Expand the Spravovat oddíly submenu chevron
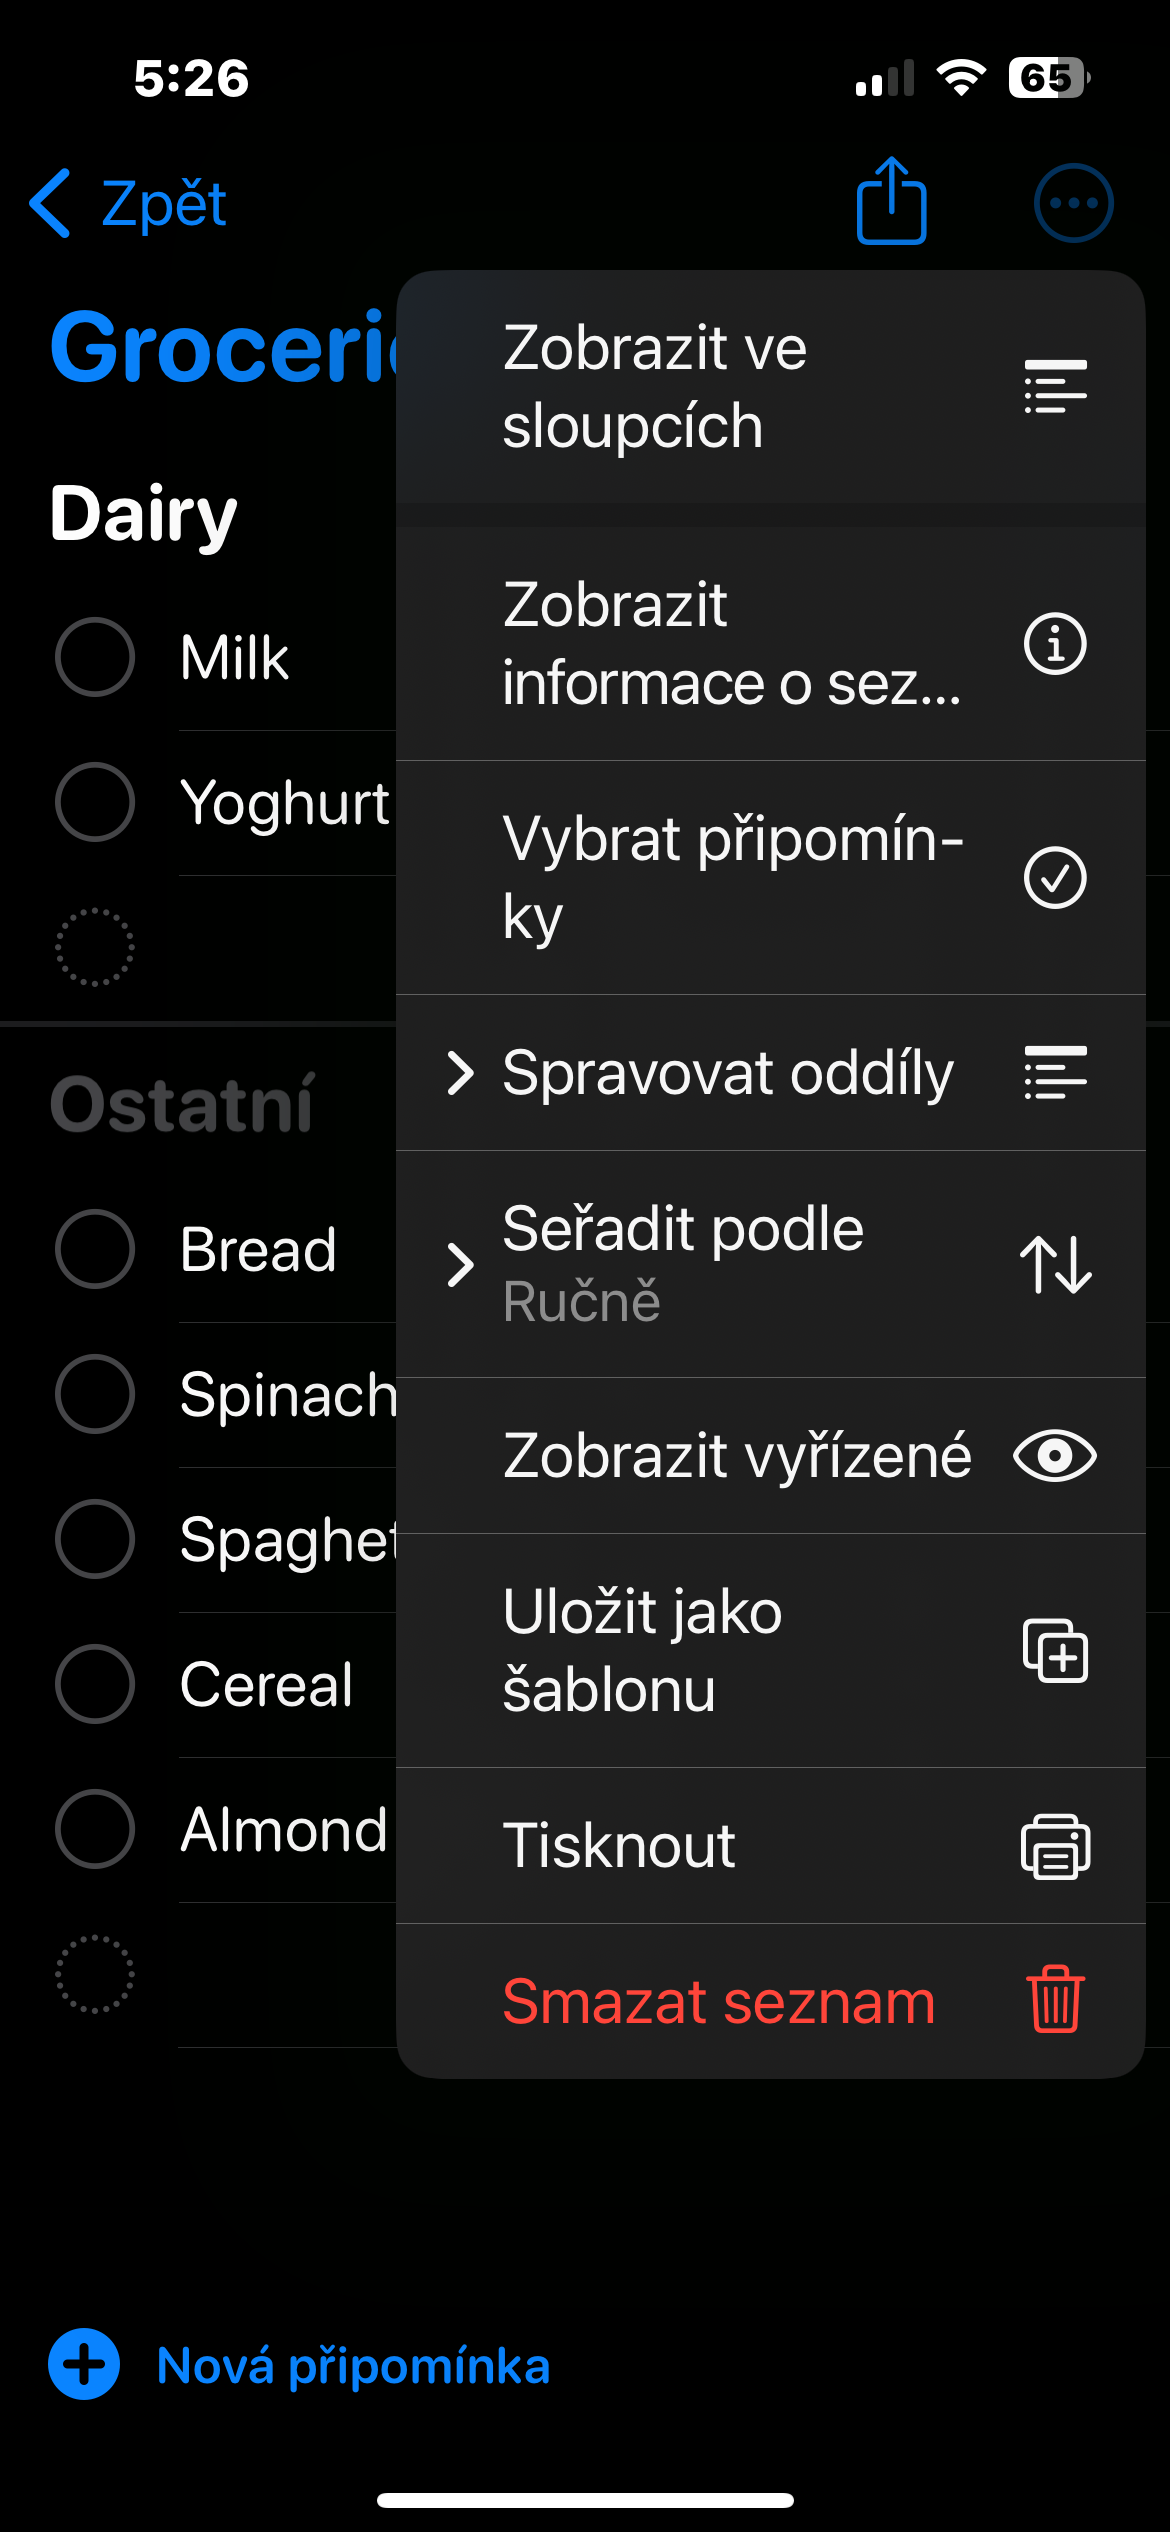 pyautogui.click(x=460, y=1073)
